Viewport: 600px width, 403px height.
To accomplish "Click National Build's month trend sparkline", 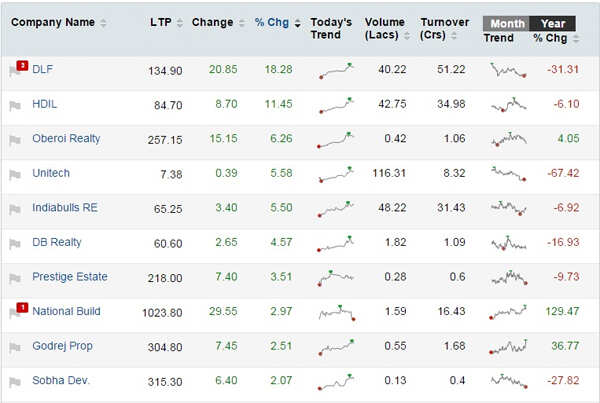I will [508, 312].
